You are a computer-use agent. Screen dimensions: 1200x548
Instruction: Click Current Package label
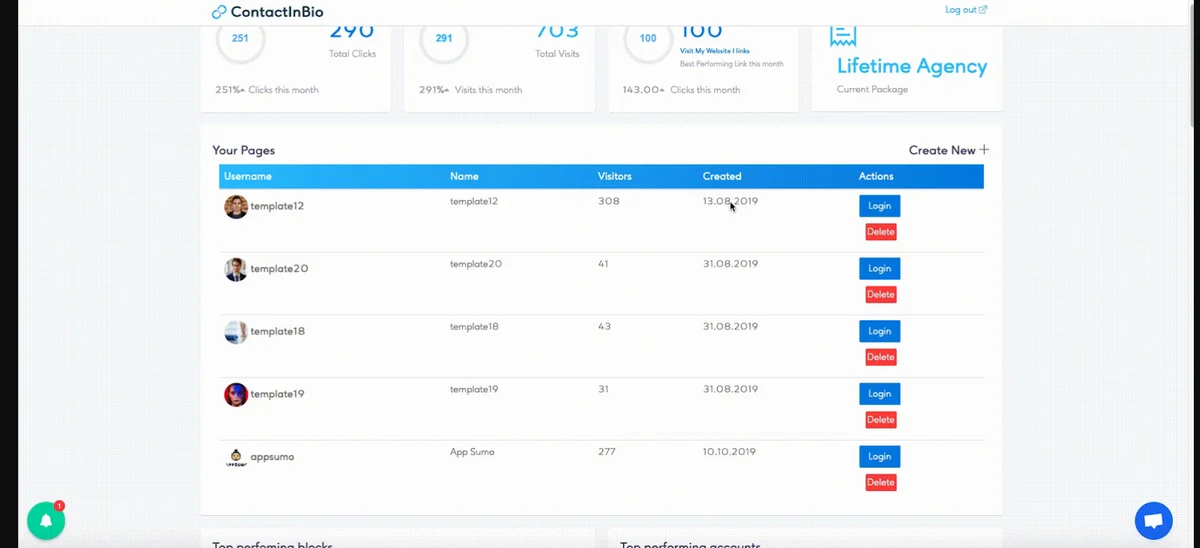(873, 90)
